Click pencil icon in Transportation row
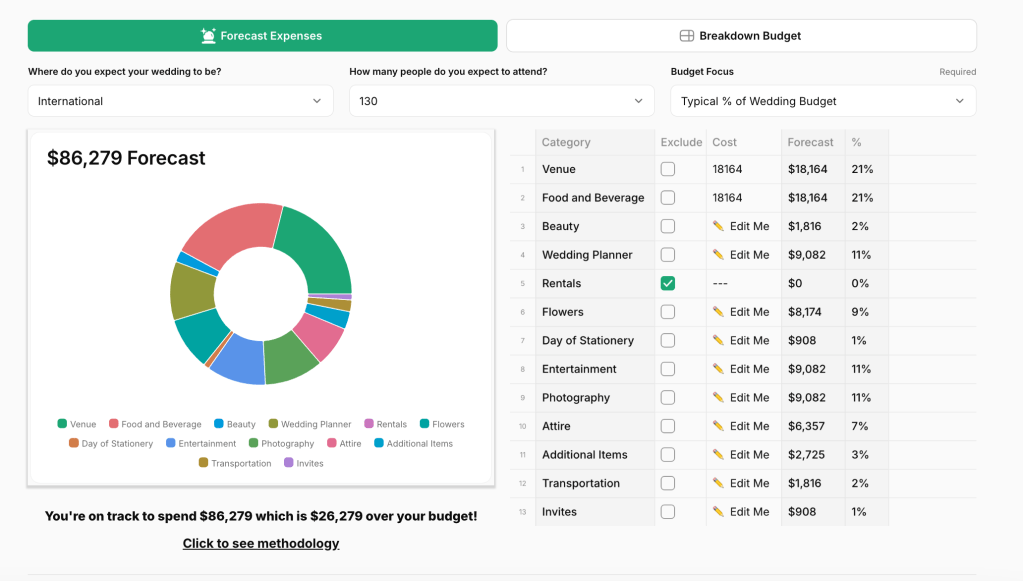The height and width of the screenshot is (581, 1023). 718,483
